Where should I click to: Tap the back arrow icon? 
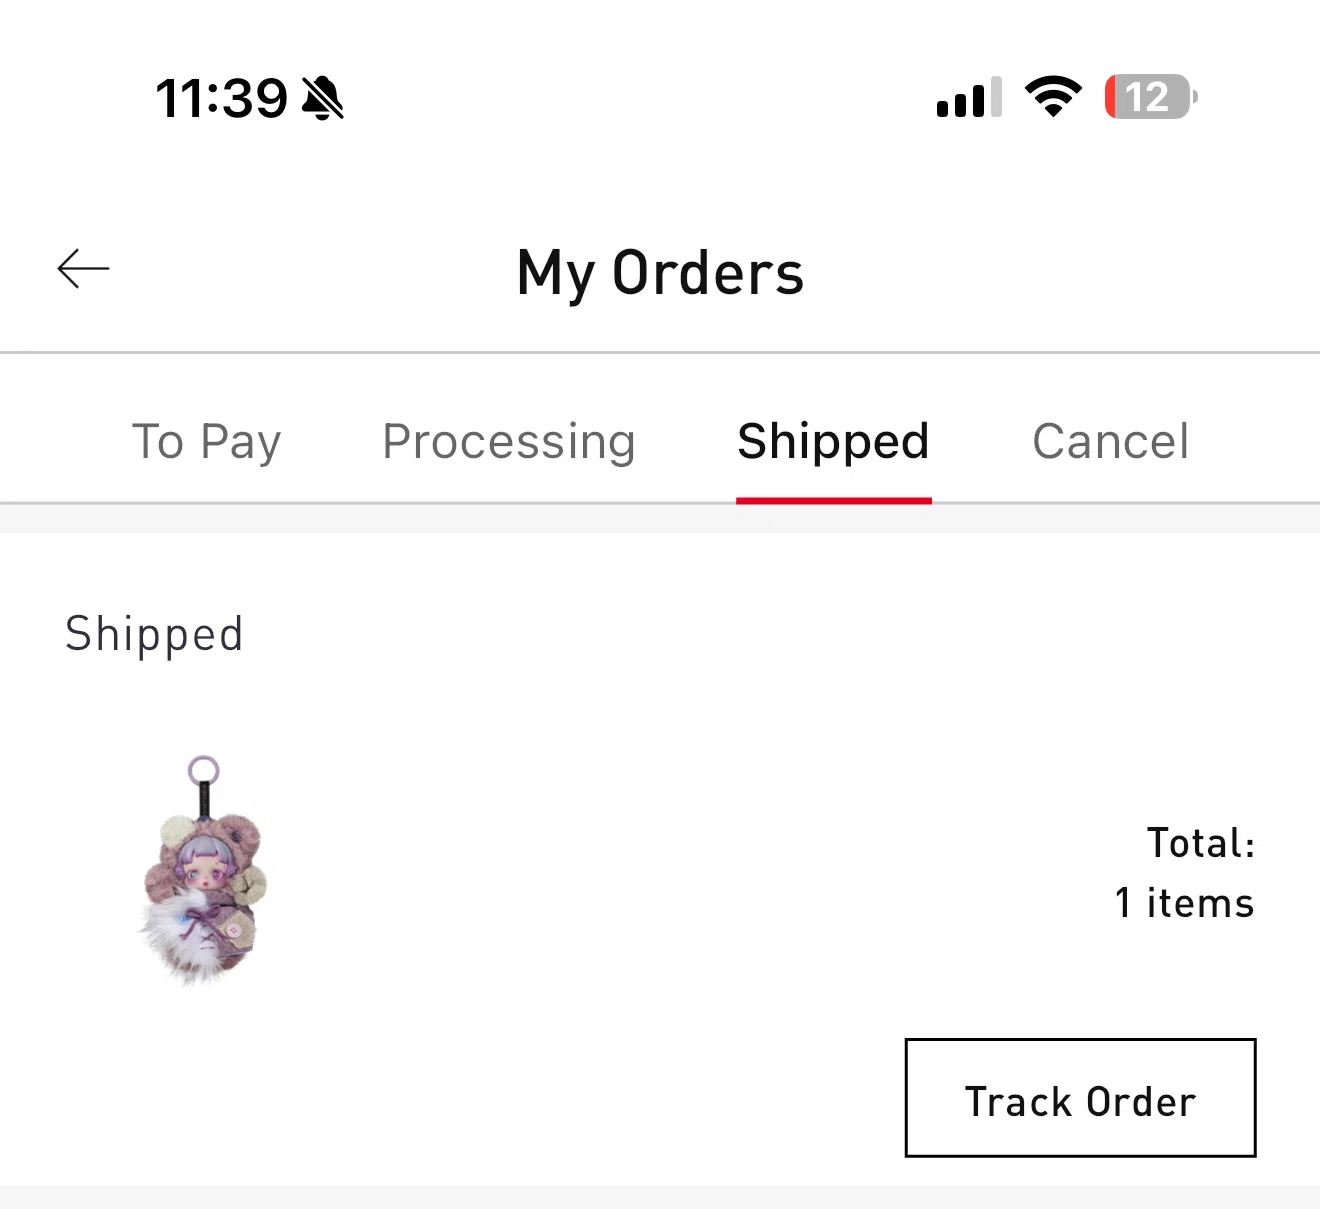pyautogui.click(x=83, y=269)
